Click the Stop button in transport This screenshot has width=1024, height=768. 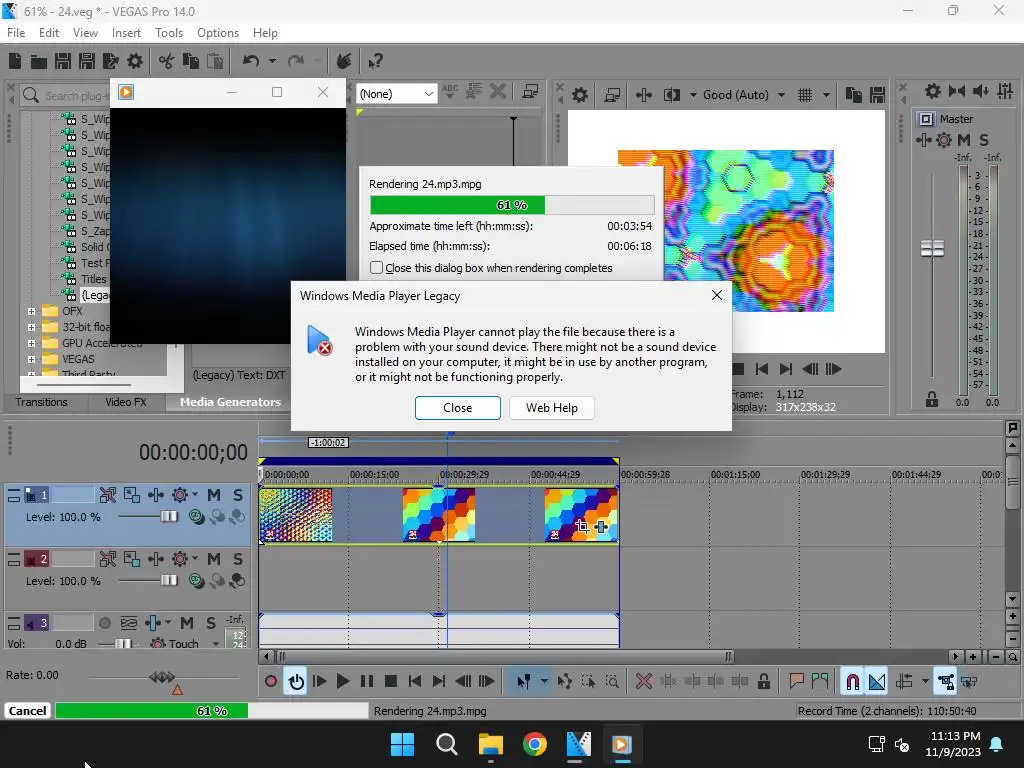click(391, 682)
